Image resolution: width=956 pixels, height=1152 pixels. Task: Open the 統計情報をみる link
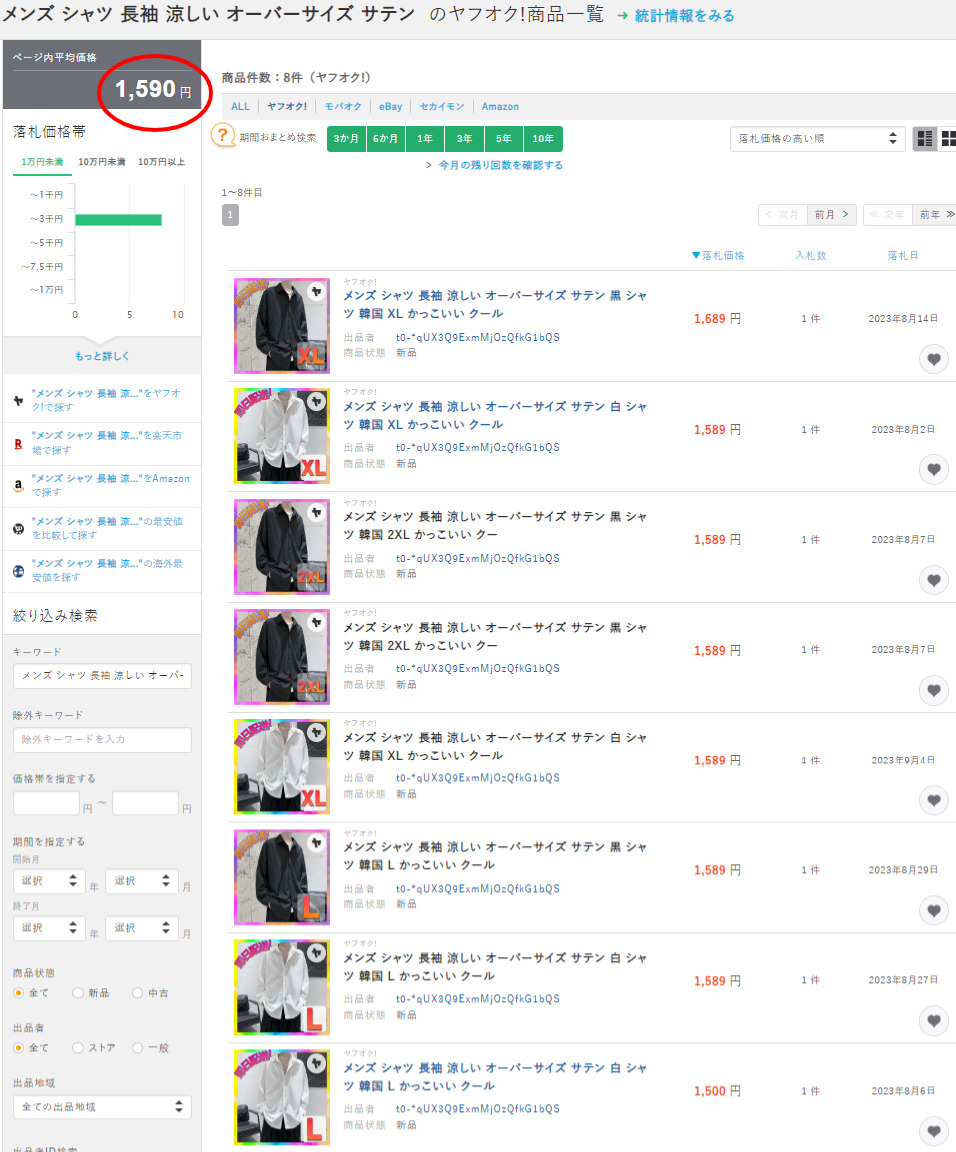click(684, 16)
